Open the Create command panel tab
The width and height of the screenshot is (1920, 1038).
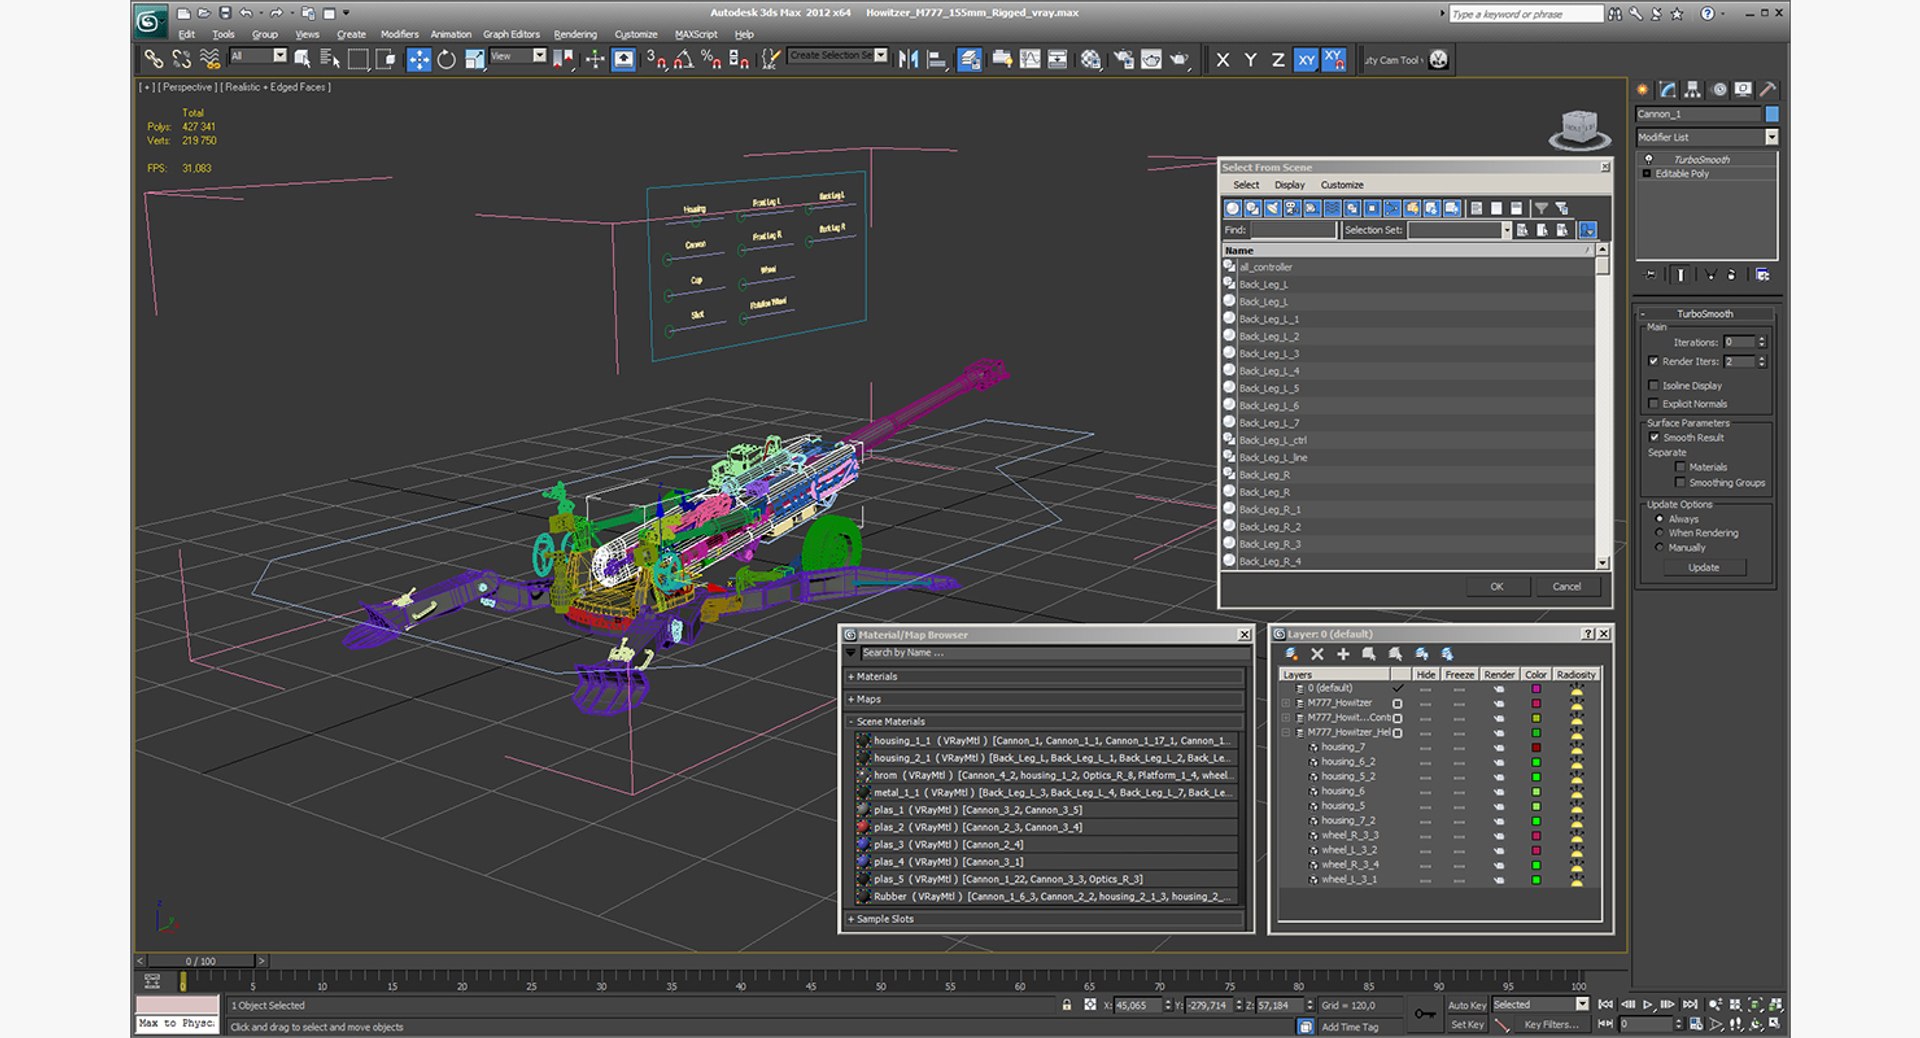coord(1642,90)
